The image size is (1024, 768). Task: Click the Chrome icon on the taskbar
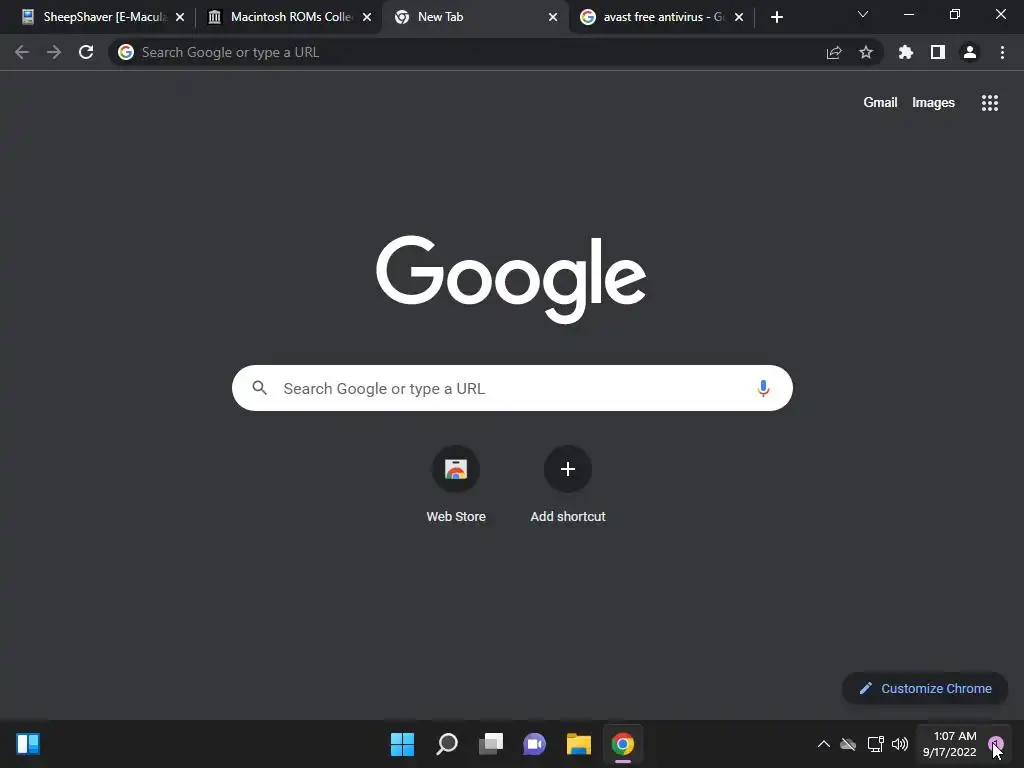pyautogui.click(x=623, y=744)
